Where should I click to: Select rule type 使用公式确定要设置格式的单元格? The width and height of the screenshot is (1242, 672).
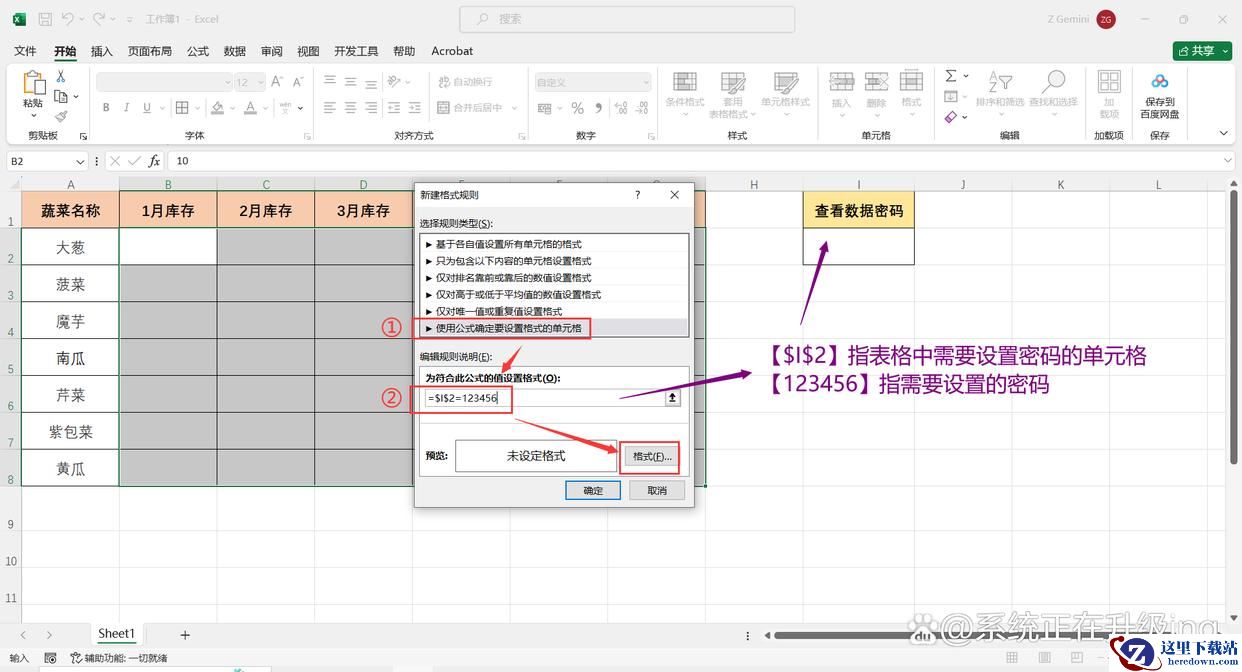pyautogui.click(x=507, y=328)
